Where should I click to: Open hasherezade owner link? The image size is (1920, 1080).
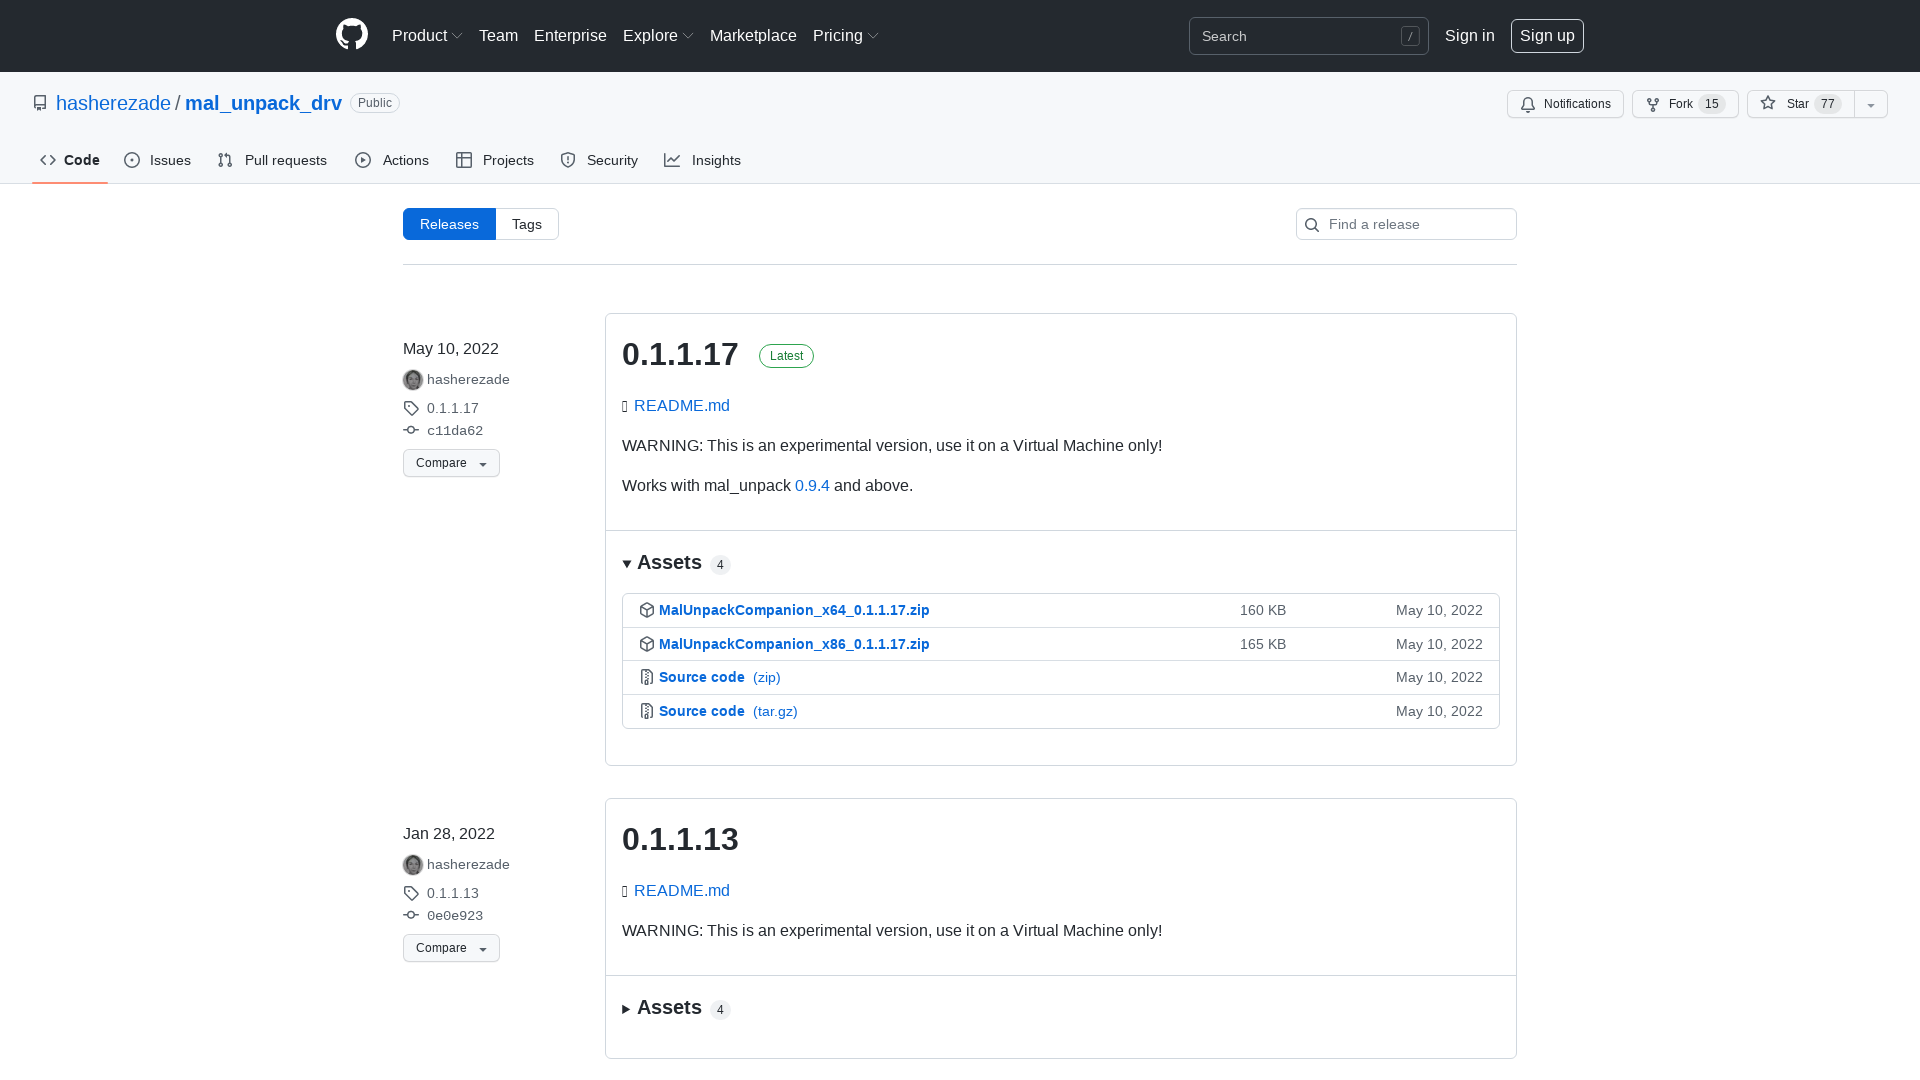pos(113,103)
